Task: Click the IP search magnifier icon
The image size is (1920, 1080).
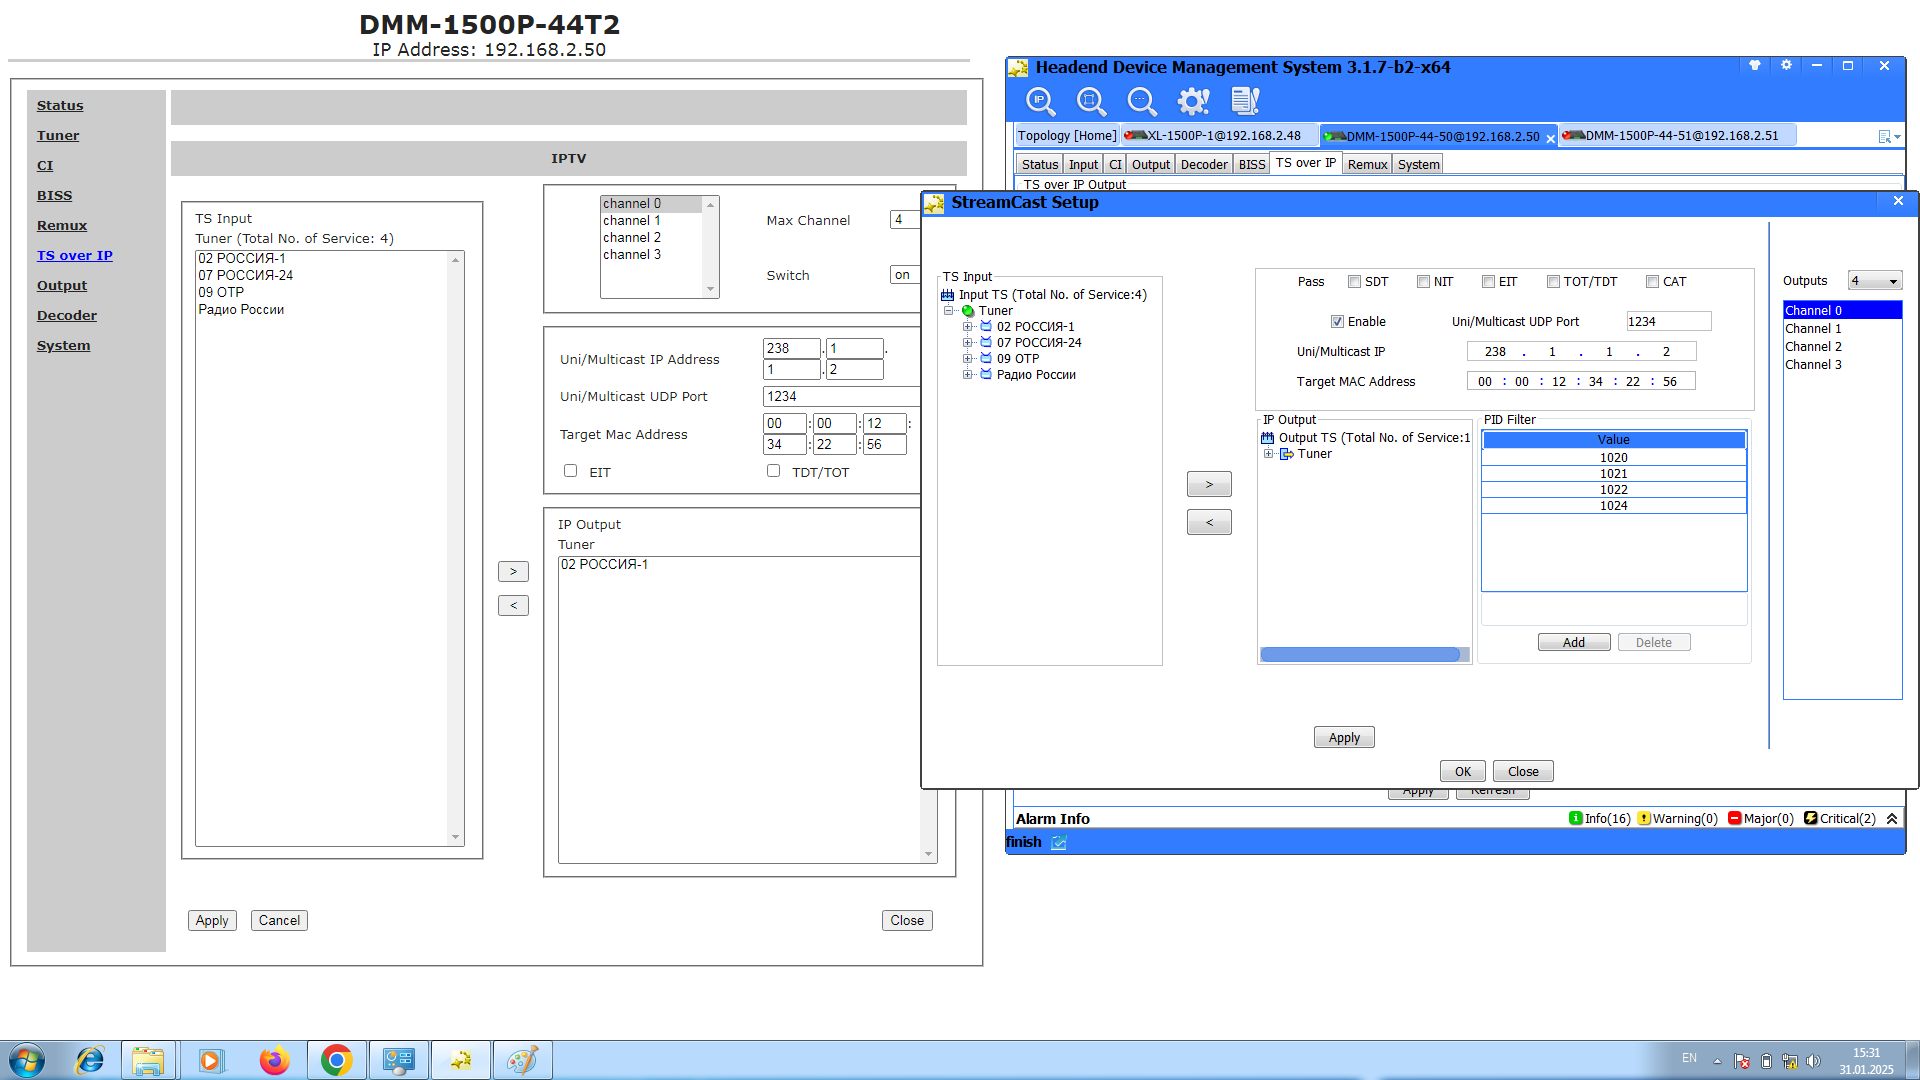Action: pyautogui.click(x=1040, y=101)
